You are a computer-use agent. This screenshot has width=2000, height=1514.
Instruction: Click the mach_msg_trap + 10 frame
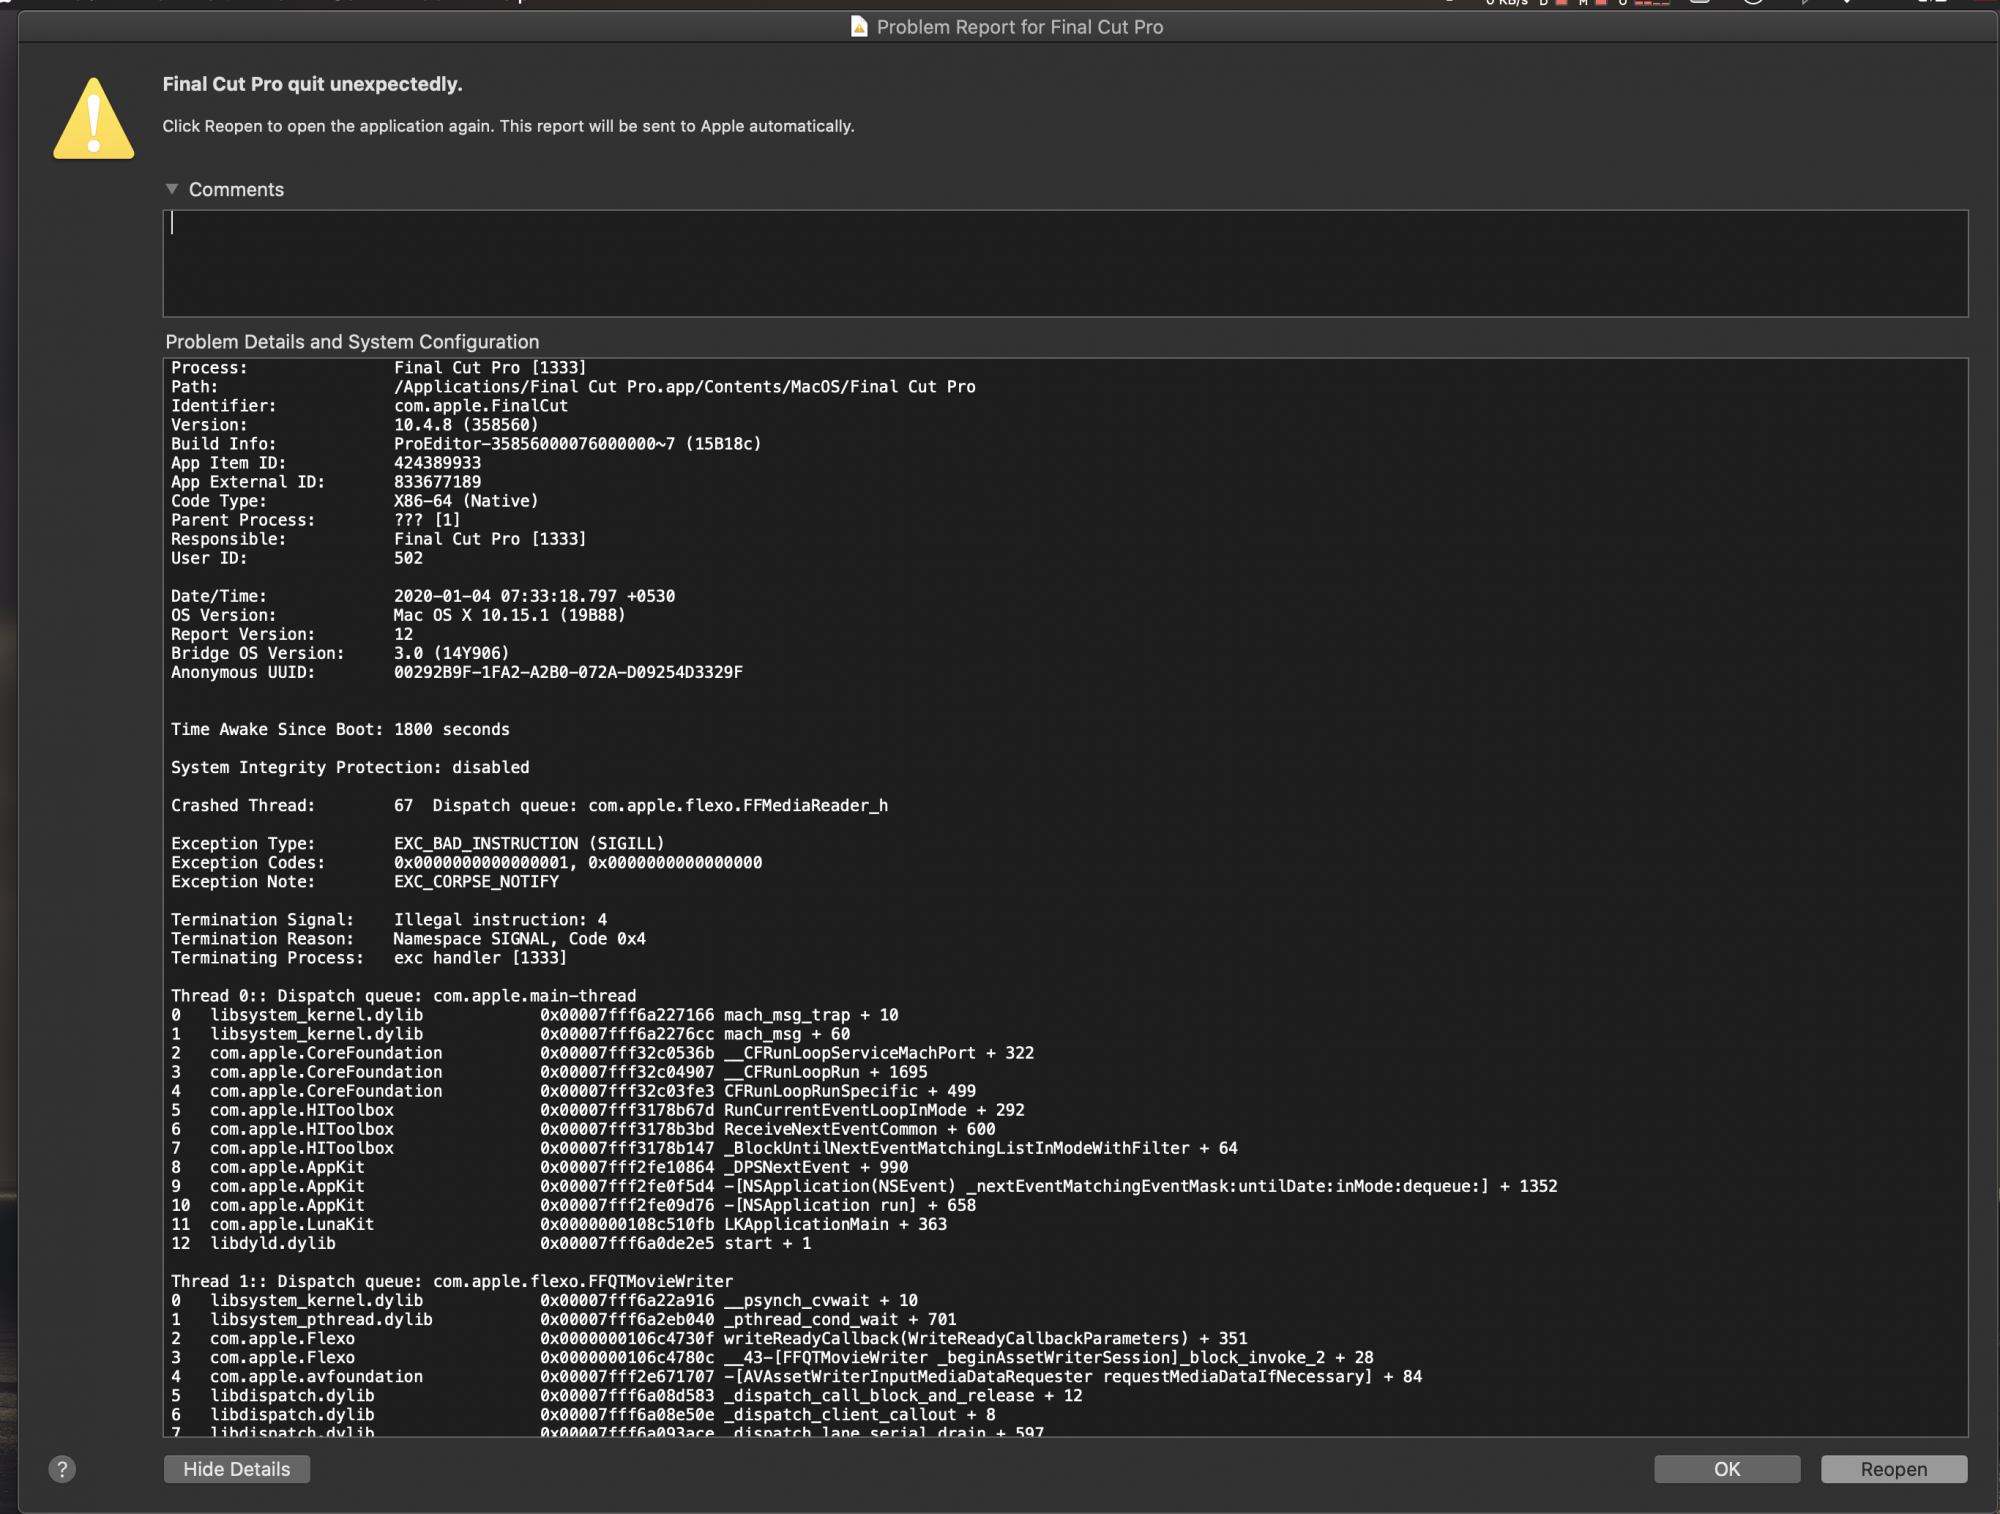(535, 1015)
